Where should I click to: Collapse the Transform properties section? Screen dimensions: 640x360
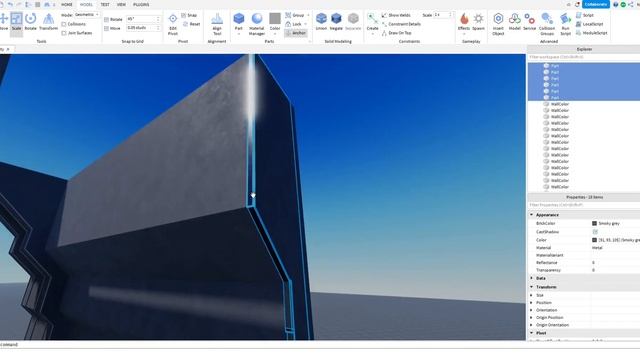click(x=531, y=287)
